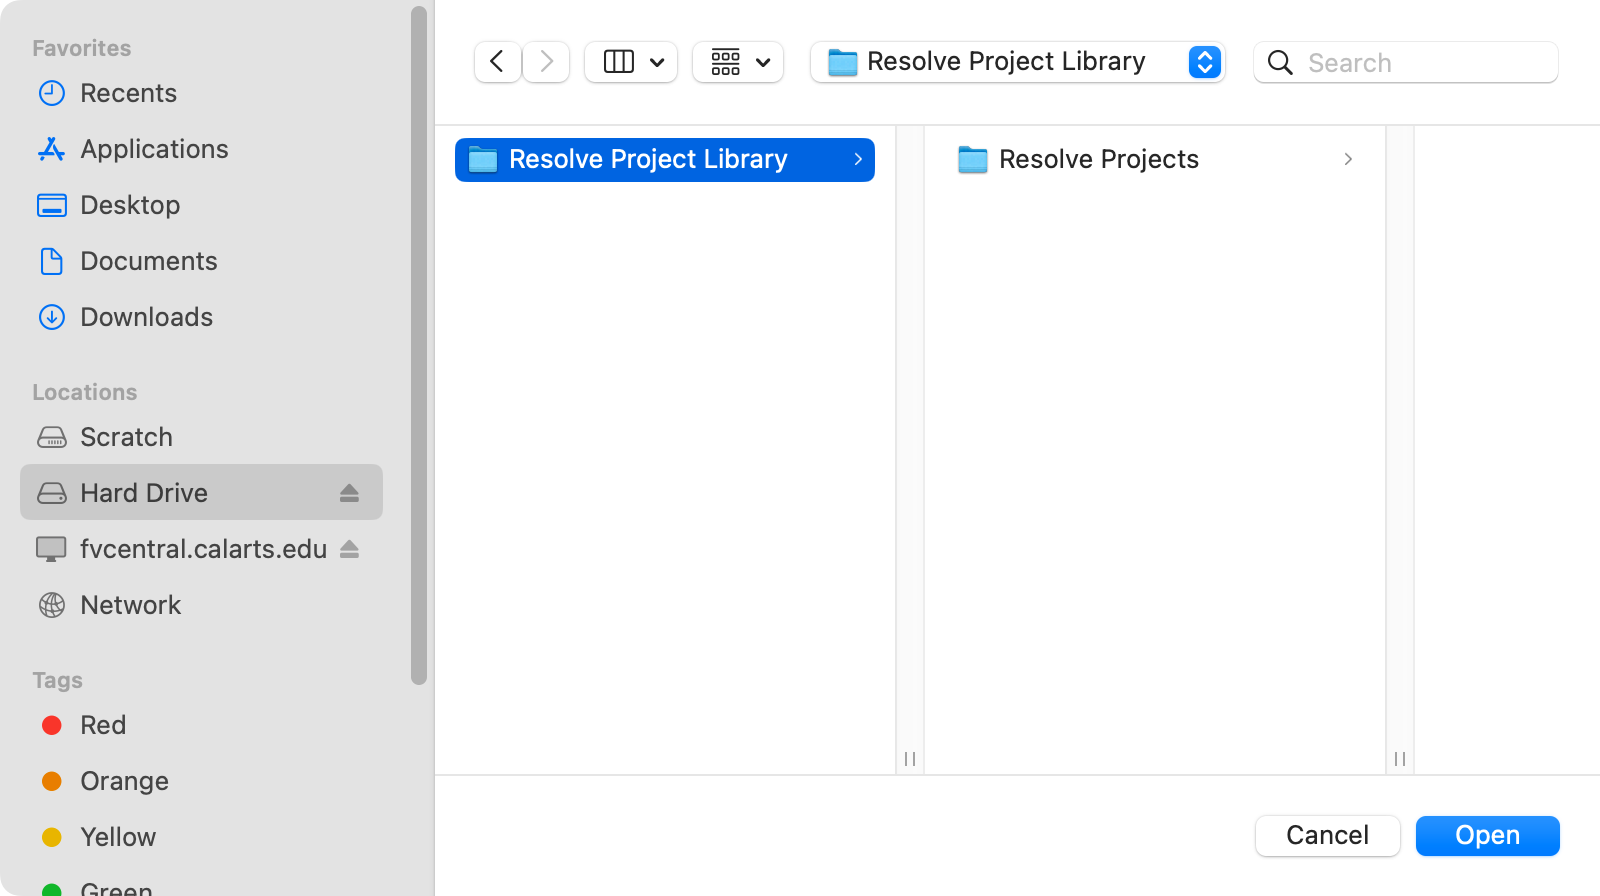Screen dimensions: 1600x896
Task: Click the second column resize handle
Action: pyautogui.click(x=1400, y=759)
